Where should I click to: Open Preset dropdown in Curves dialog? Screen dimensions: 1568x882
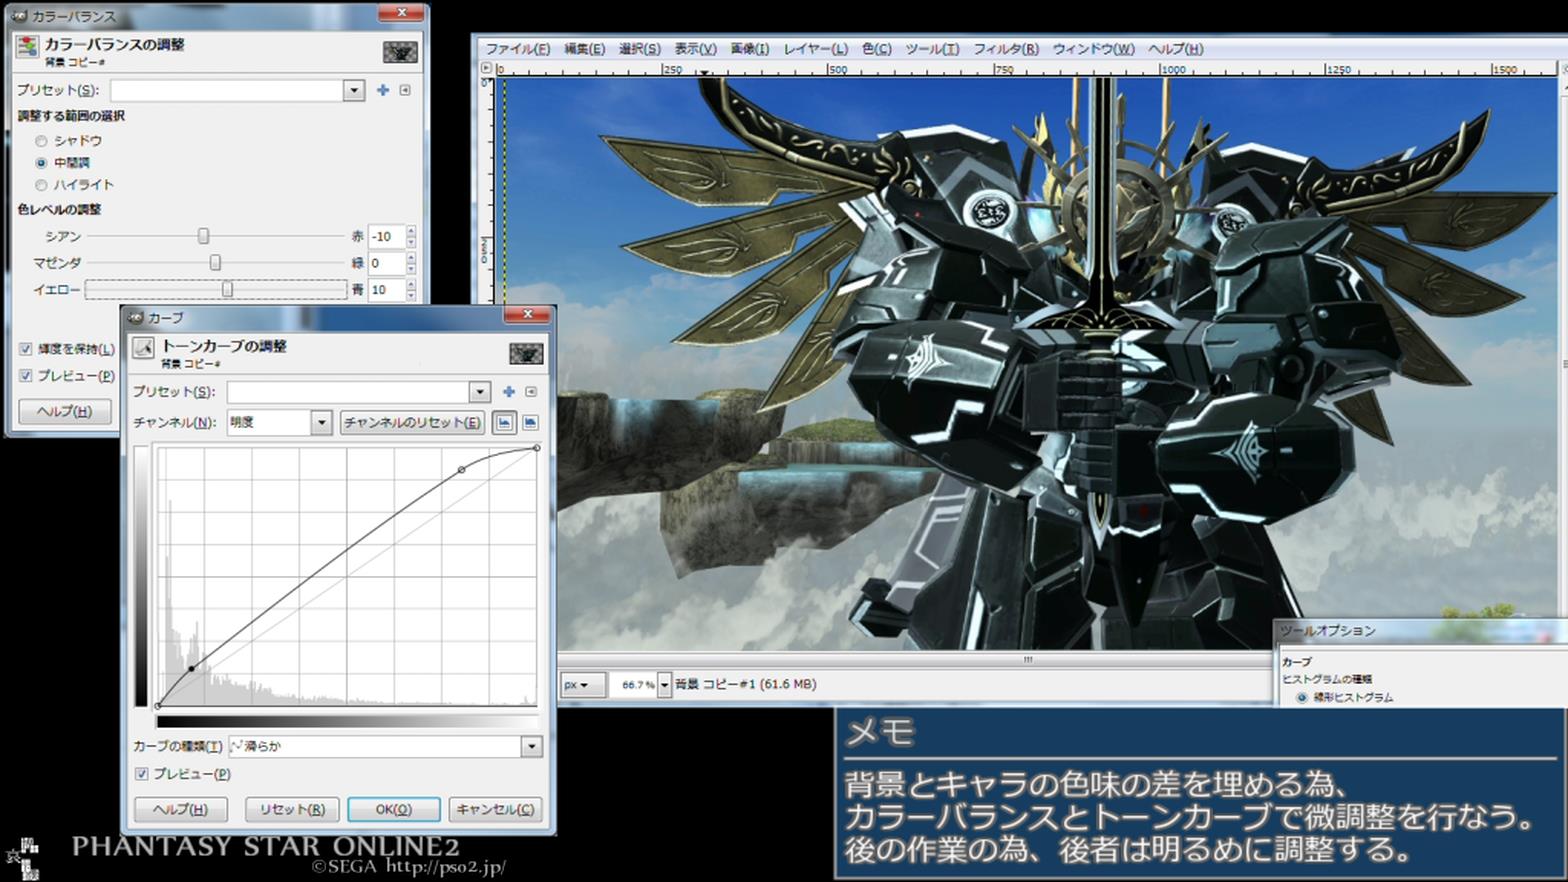point(480,392)
